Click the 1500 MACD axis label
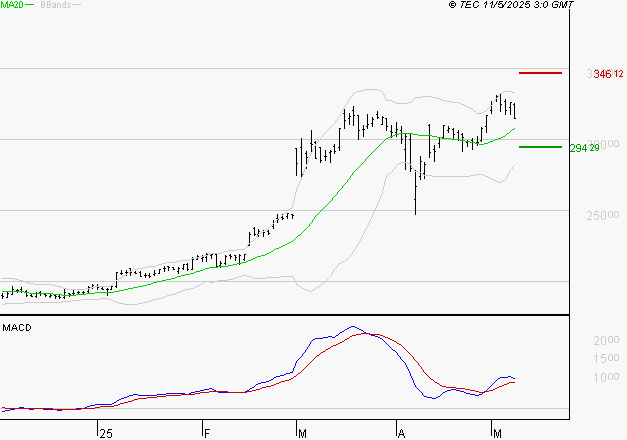This screenshot has width=627, height=440. [x=606, y=359]
